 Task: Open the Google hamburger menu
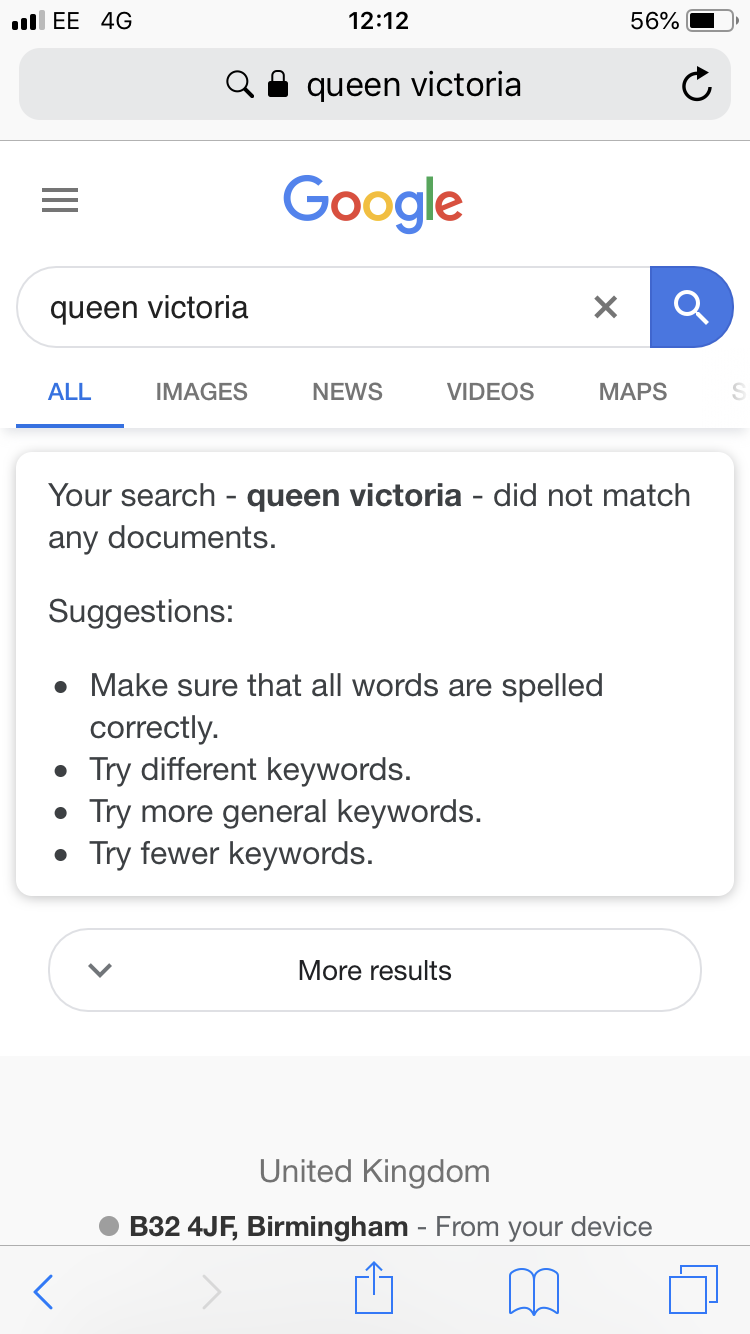pyautogui.click(x=60, y=201)
